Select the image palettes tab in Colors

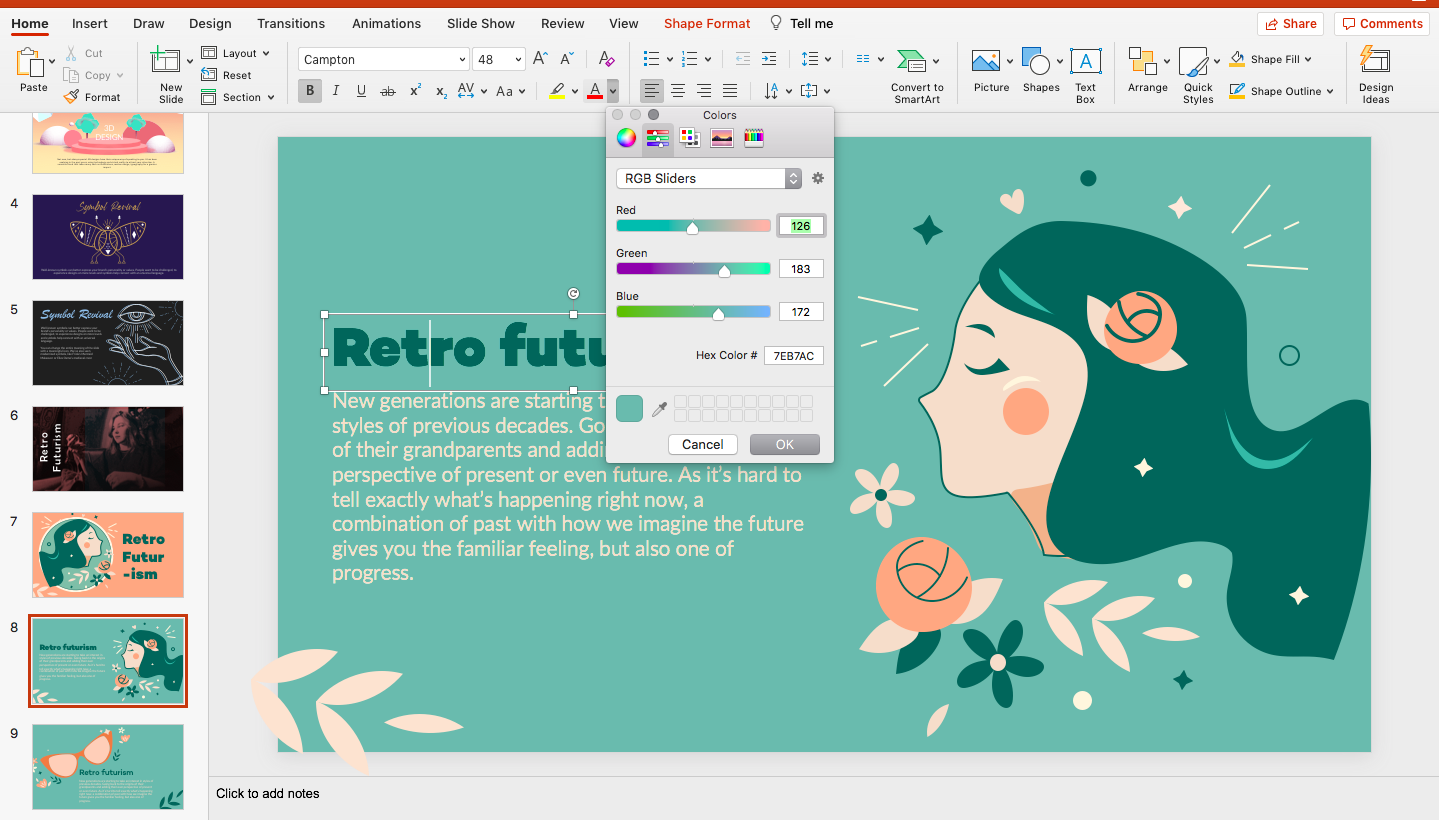click(x=722, y=138)
